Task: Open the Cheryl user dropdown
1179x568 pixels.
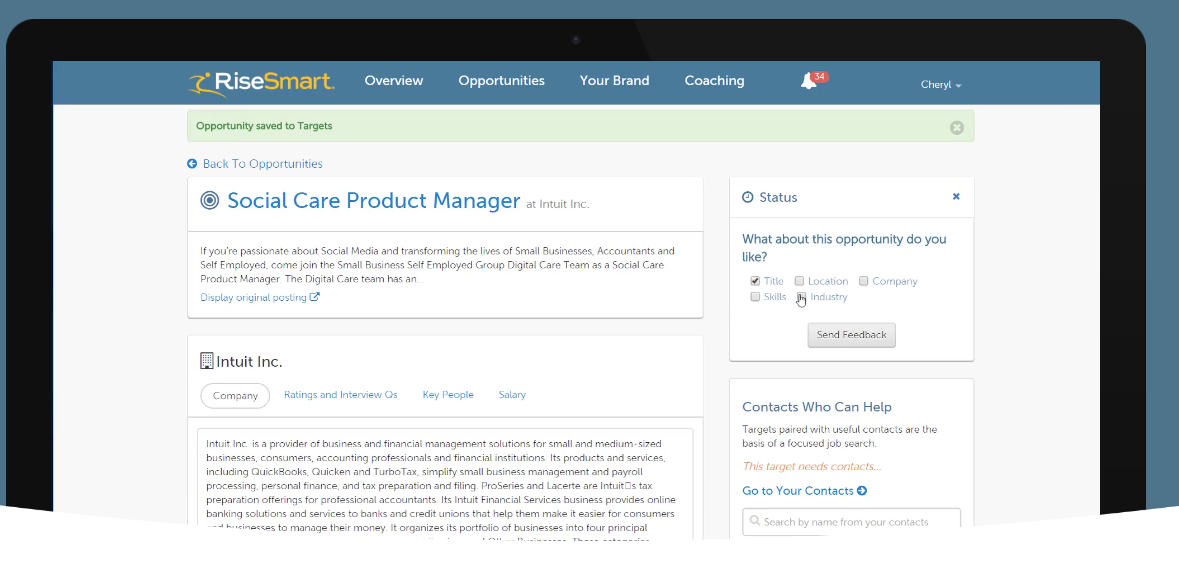Action: click(x=940, y=85)
